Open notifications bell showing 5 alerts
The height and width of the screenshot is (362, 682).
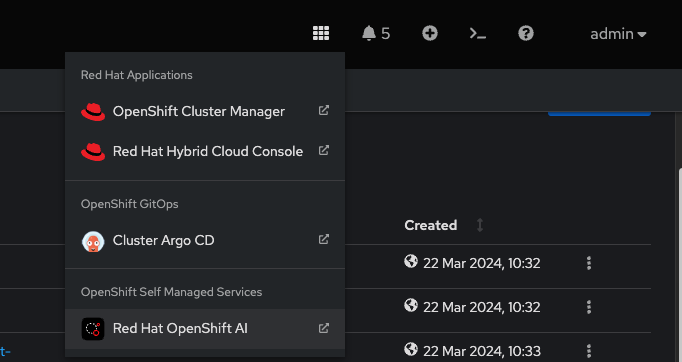376,33
